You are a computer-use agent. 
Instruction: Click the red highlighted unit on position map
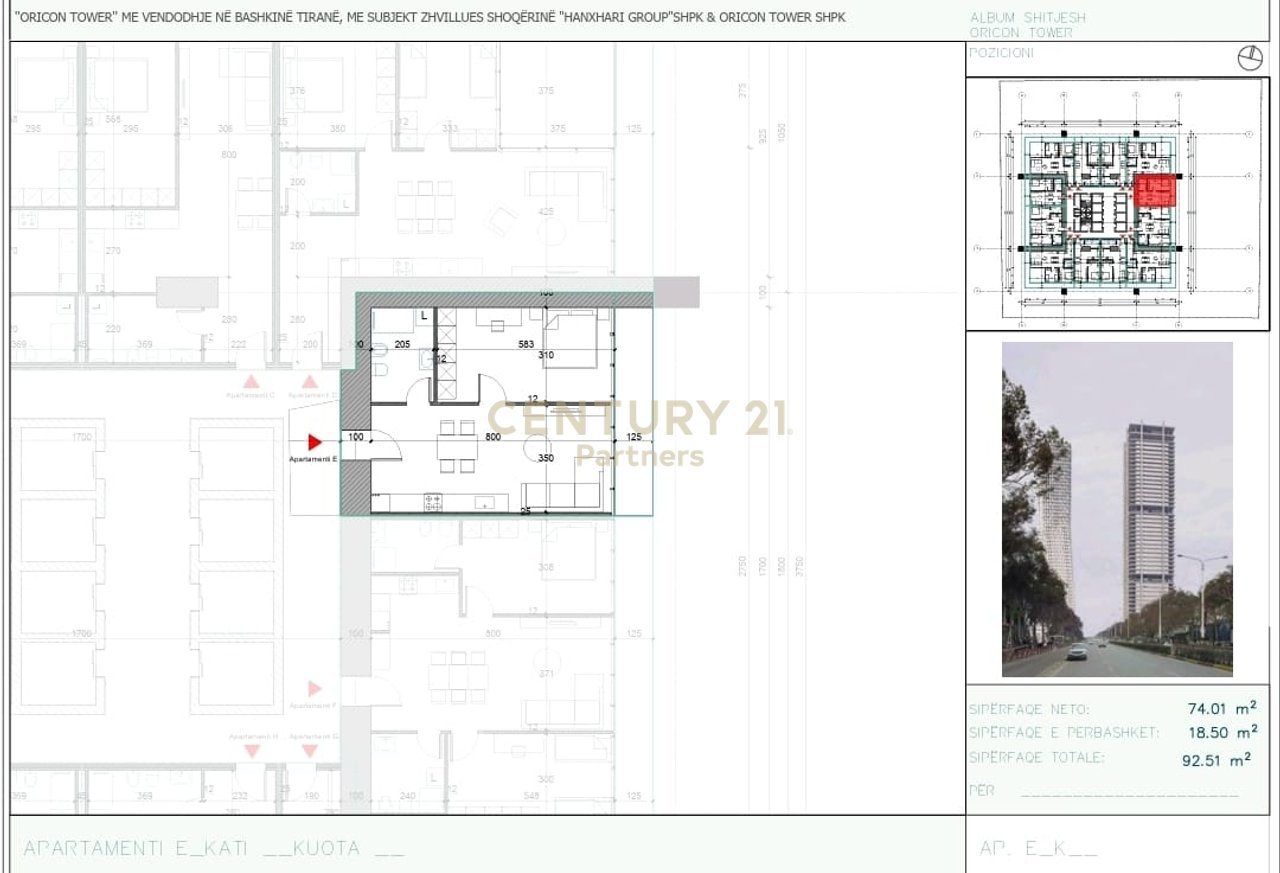(x=1155, y=189)
